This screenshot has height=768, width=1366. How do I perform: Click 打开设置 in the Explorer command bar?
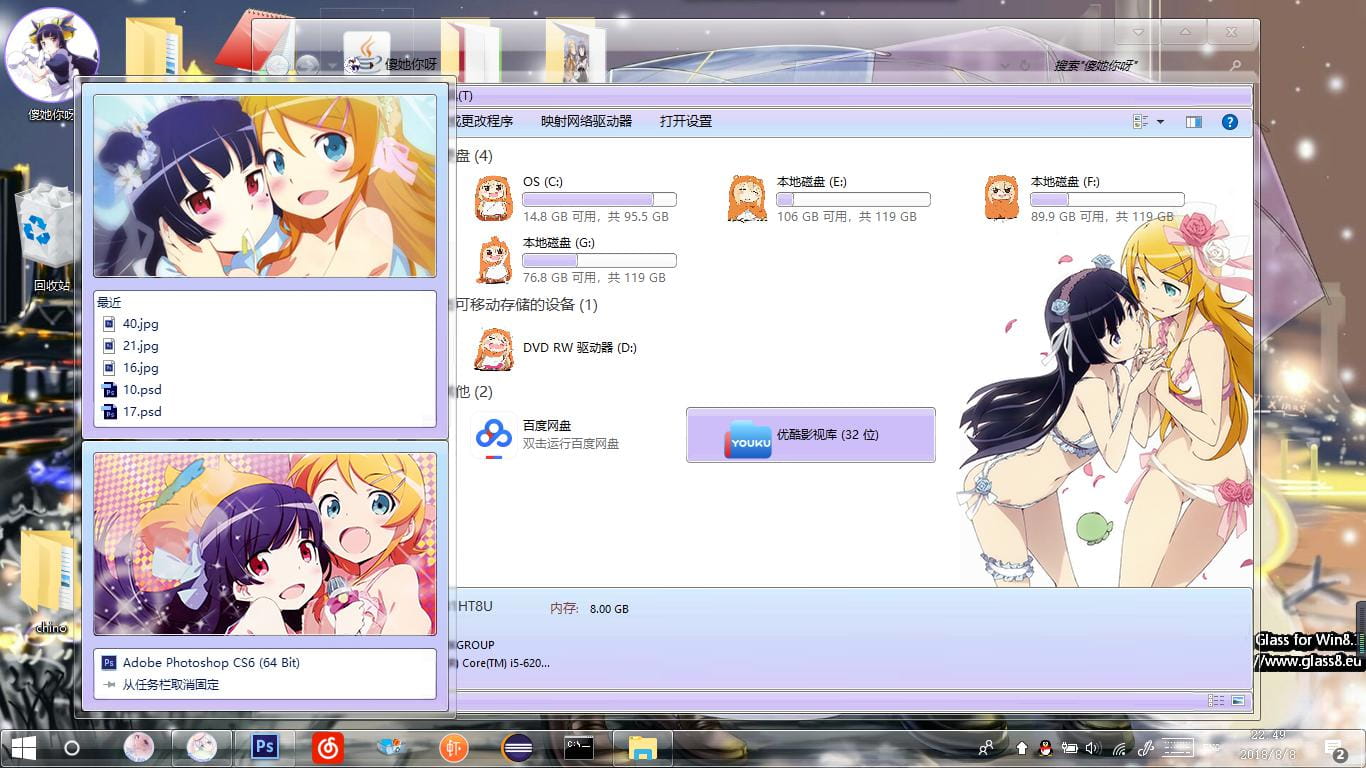686,121
